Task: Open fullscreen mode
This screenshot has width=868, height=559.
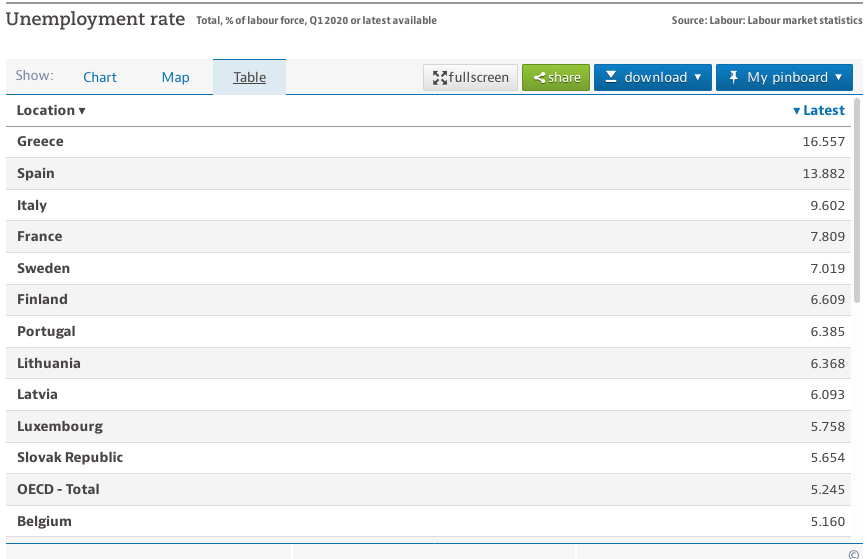Action: pyautogui.click(x=471, y=77)
